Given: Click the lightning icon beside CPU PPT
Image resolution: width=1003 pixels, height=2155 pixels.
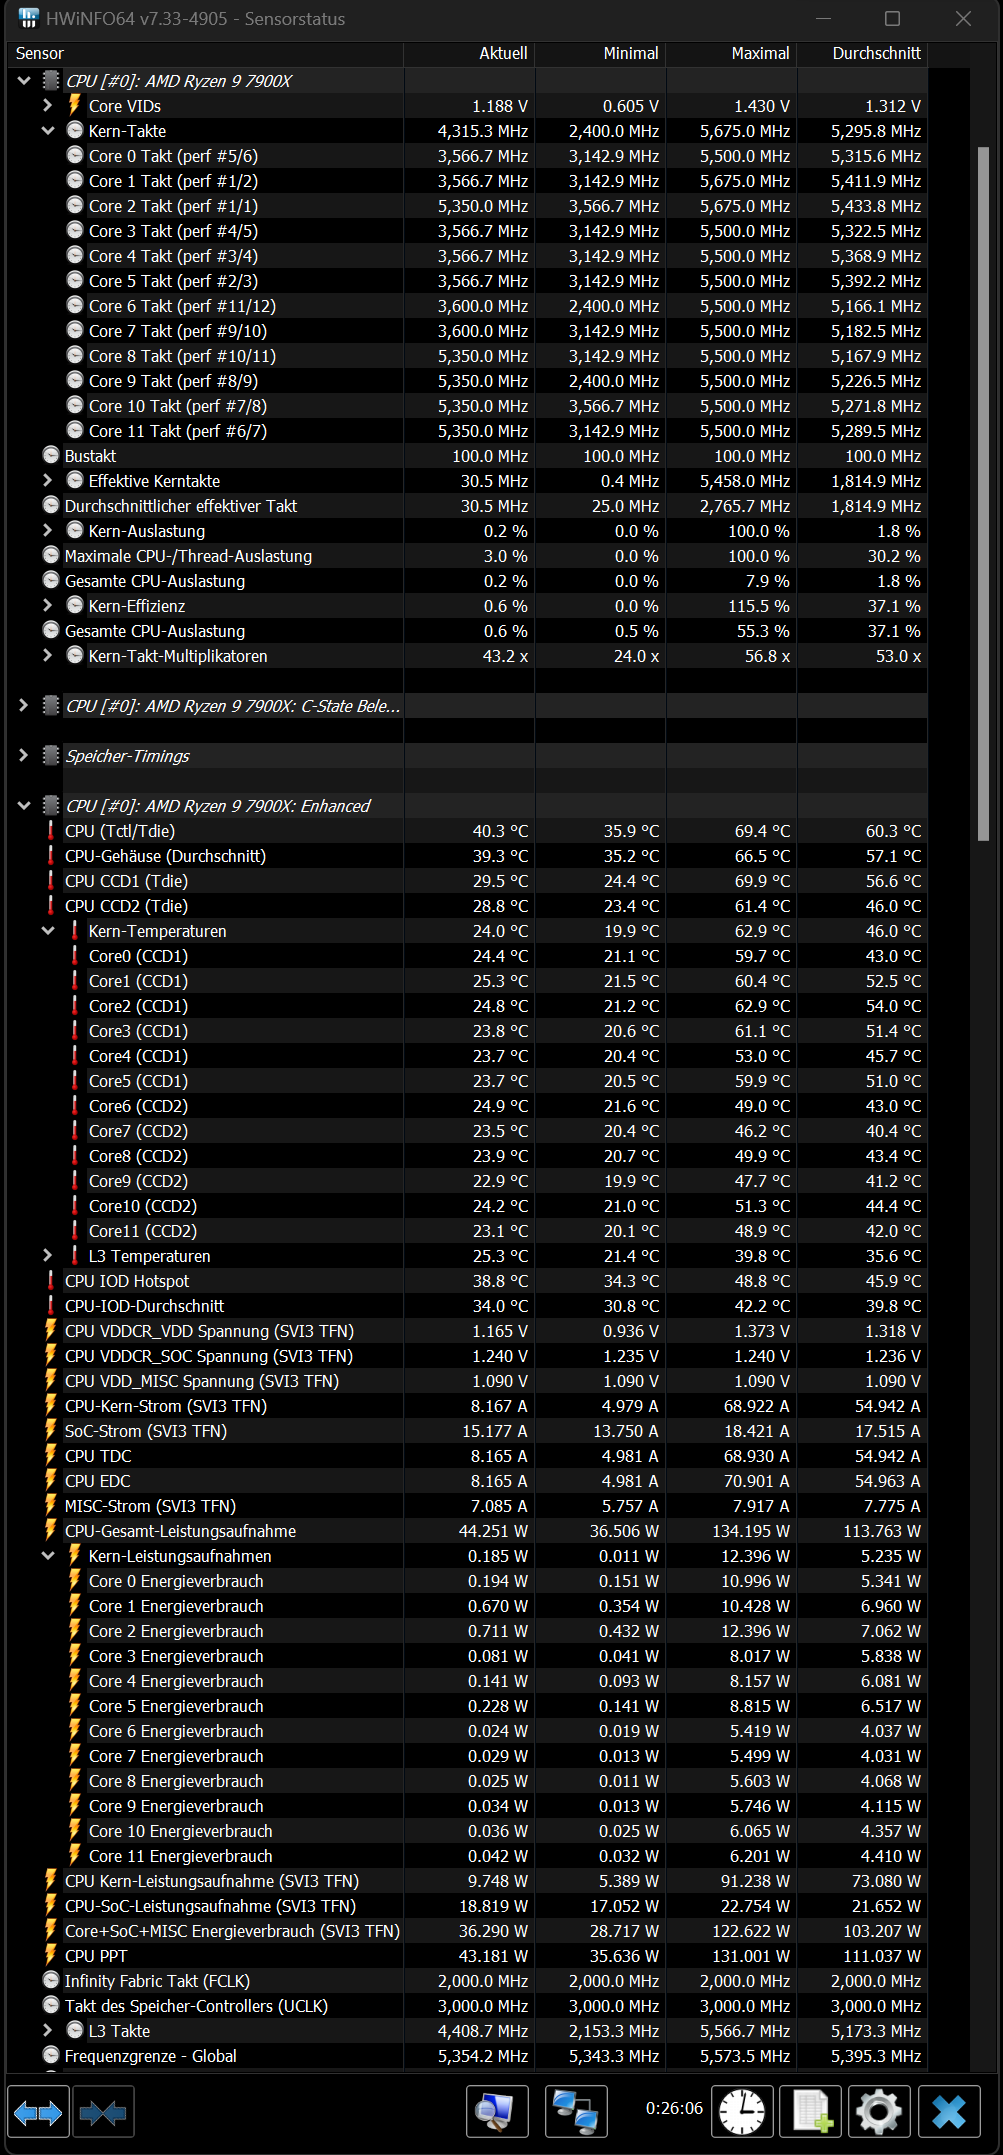Looking at the screenshot, I should pyautogui.click(x=51, y=1955).
